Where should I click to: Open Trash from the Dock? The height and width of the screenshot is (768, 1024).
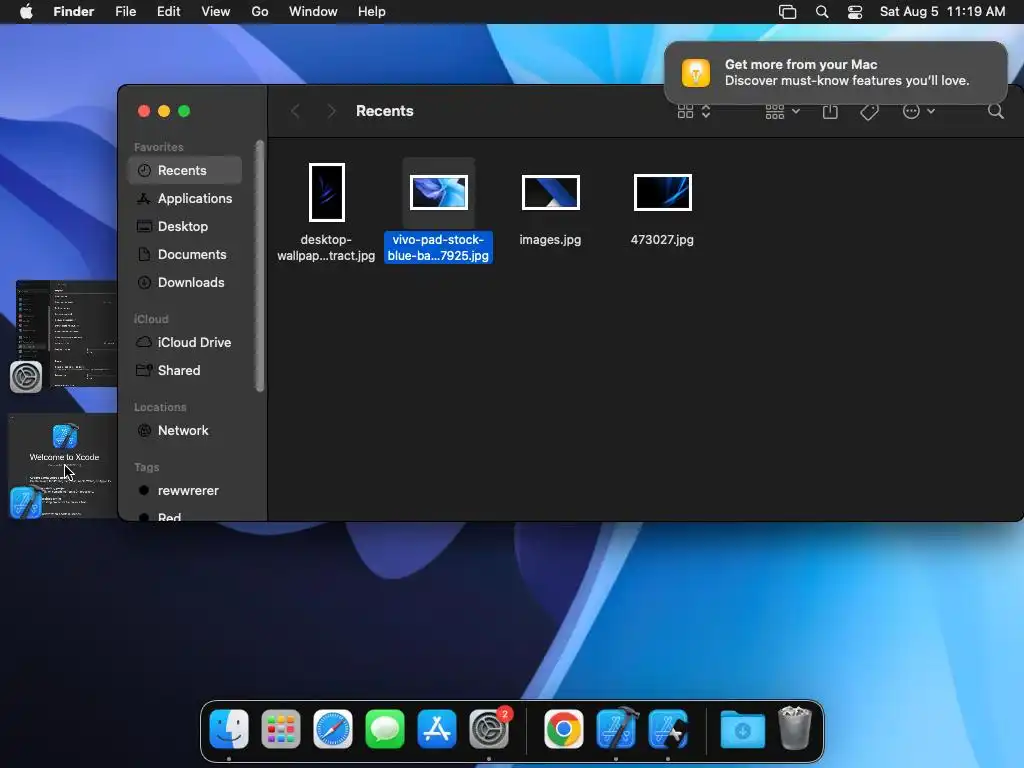coord(795,728)
